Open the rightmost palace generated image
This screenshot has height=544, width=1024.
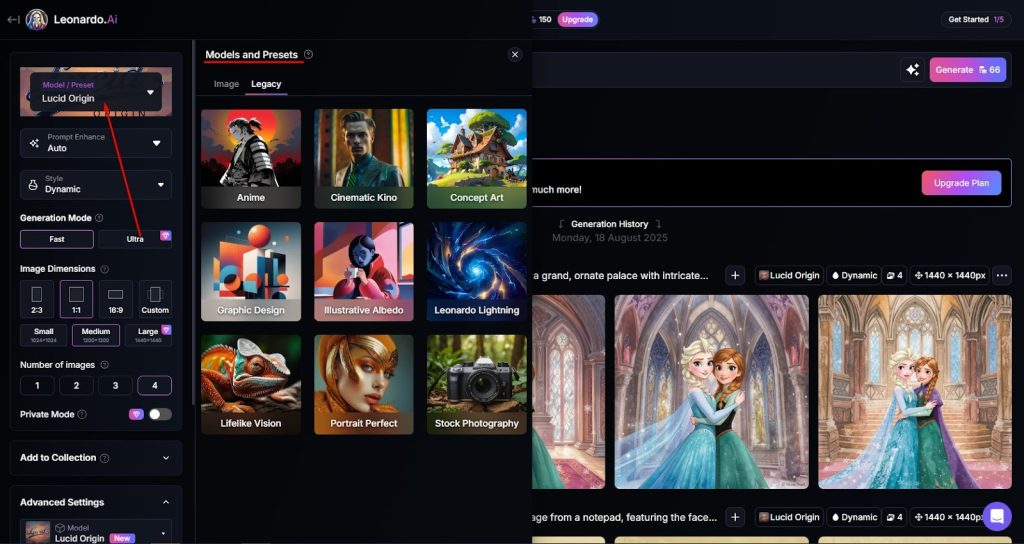click(x=915, y=392)
